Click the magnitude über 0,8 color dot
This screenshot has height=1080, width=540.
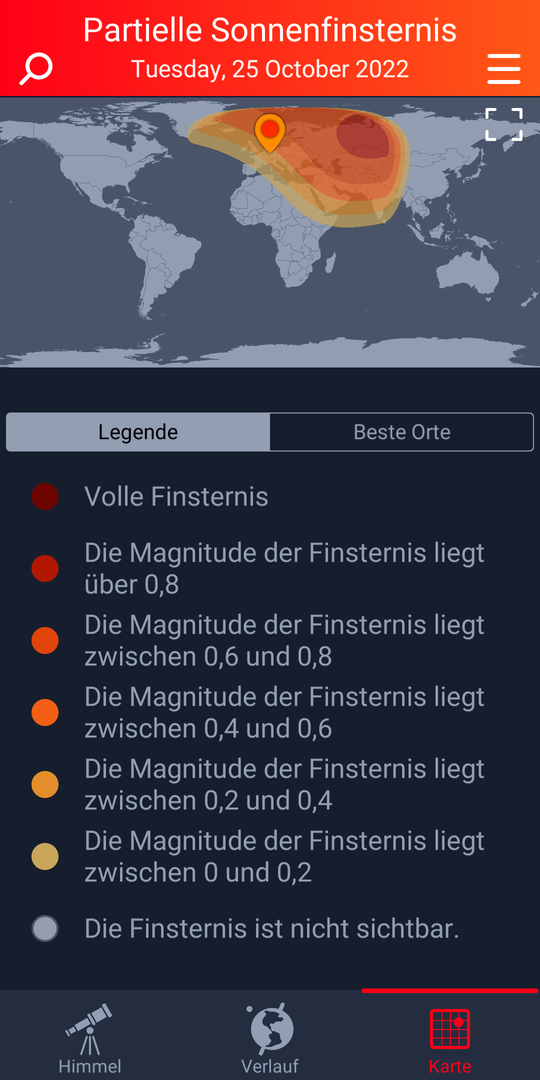[x=45, y=568]
